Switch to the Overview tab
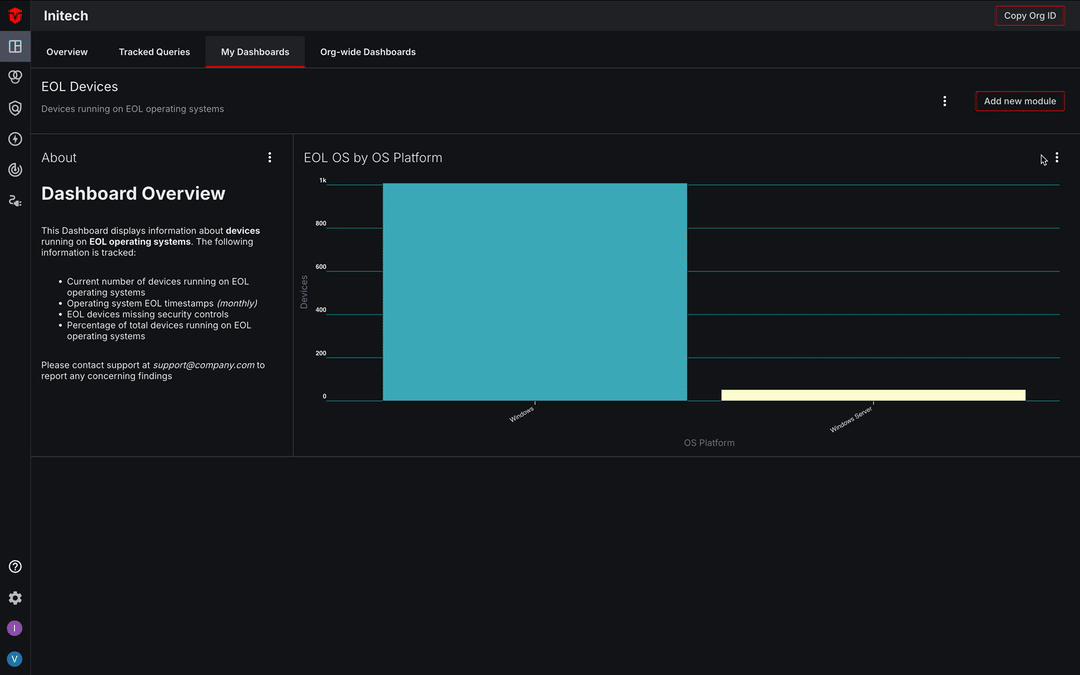Image resolution: width=1080 pixels, height=675 pixels. tap(67, 52)
